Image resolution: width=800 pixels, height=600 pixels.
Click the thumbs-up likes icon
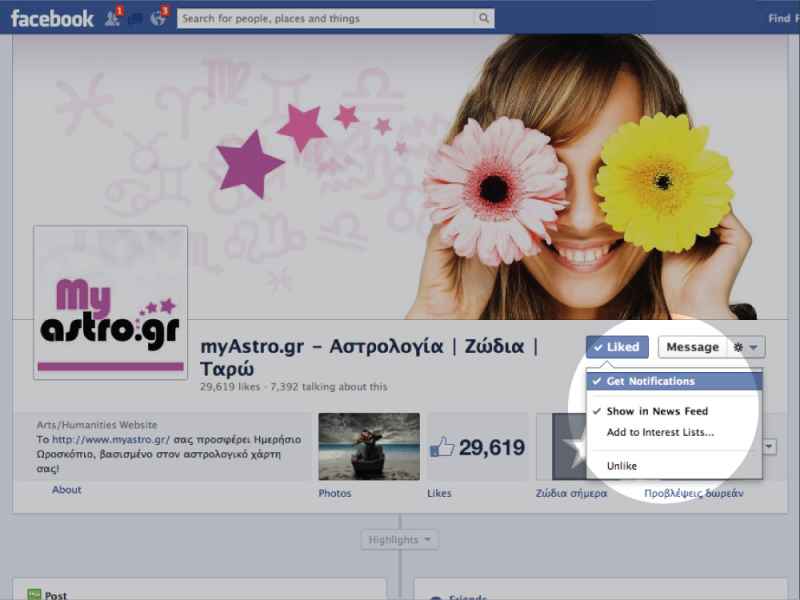(x=441, y=446)
